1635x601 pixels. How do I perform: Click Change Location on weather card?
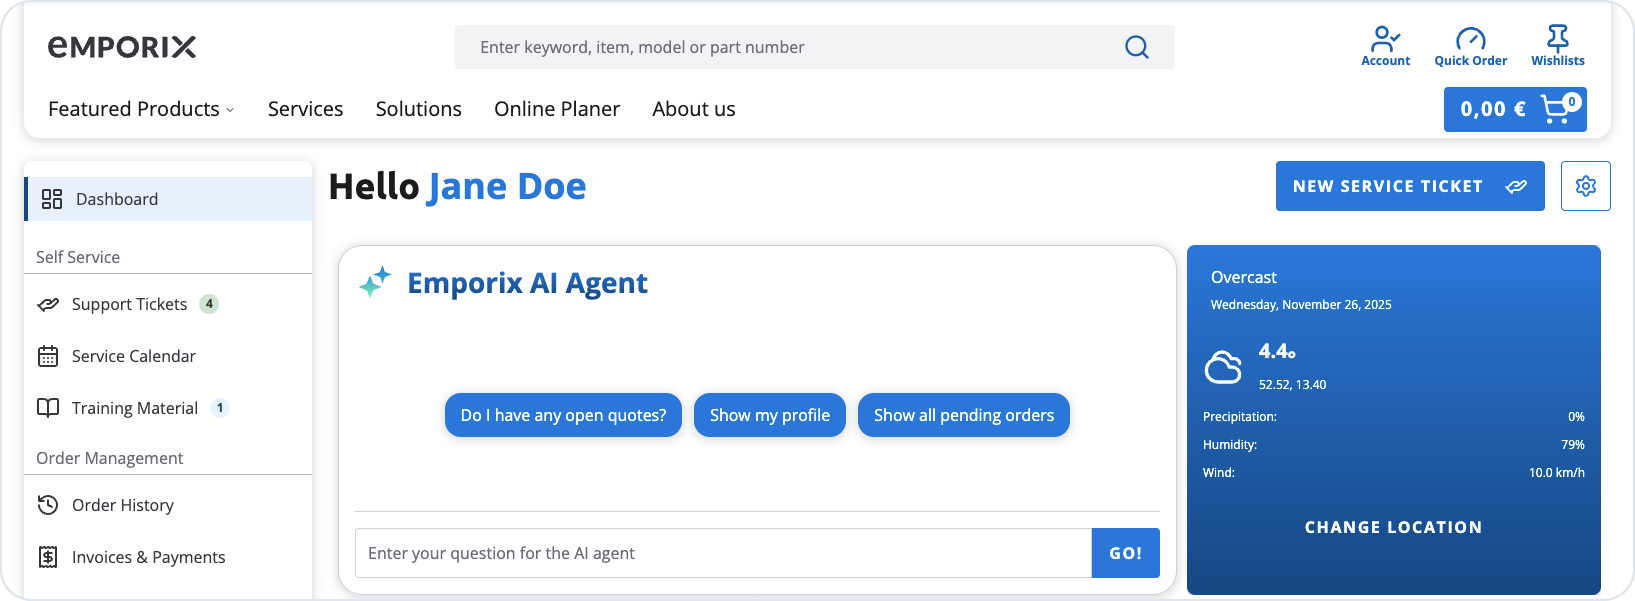point(1393,527)
